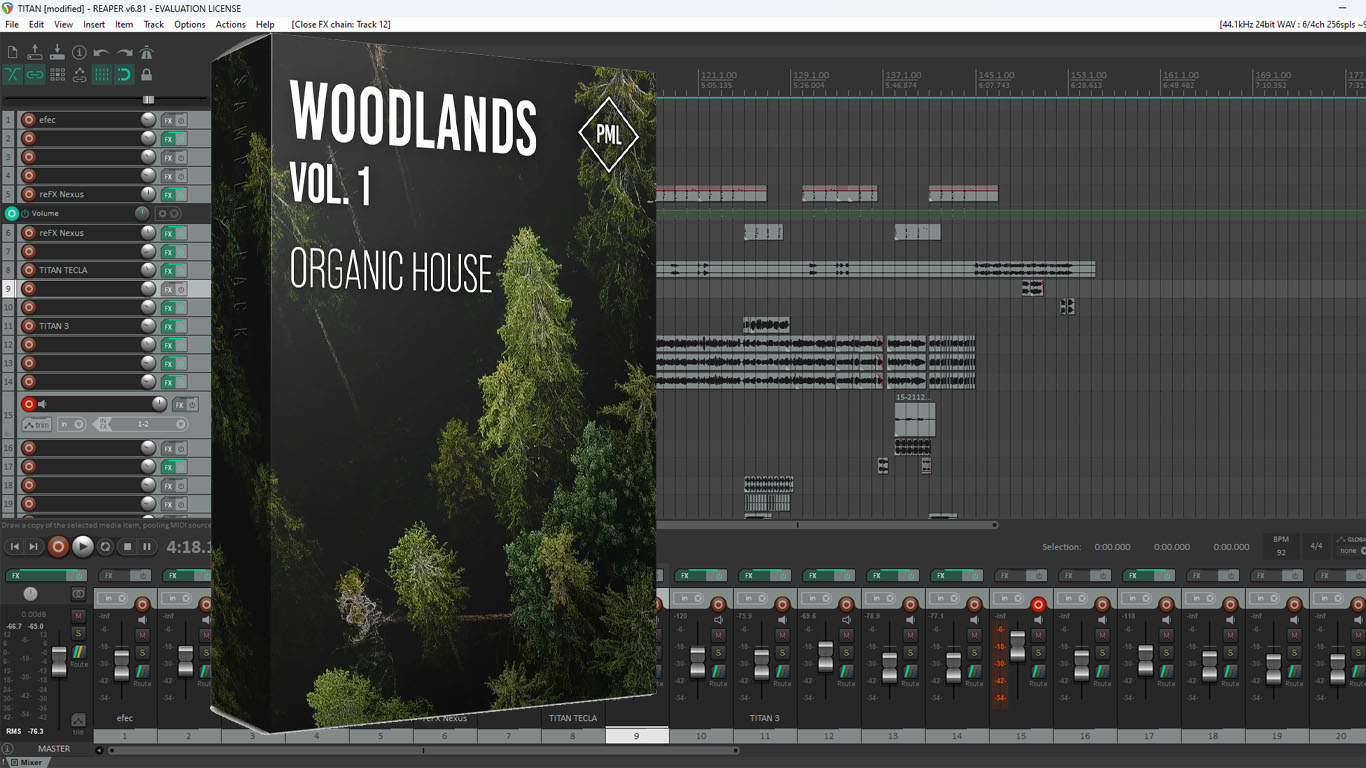Click the New Project icon in the toolbar
The width and height of the screenshot is (1366, 768).
[13, 52]
